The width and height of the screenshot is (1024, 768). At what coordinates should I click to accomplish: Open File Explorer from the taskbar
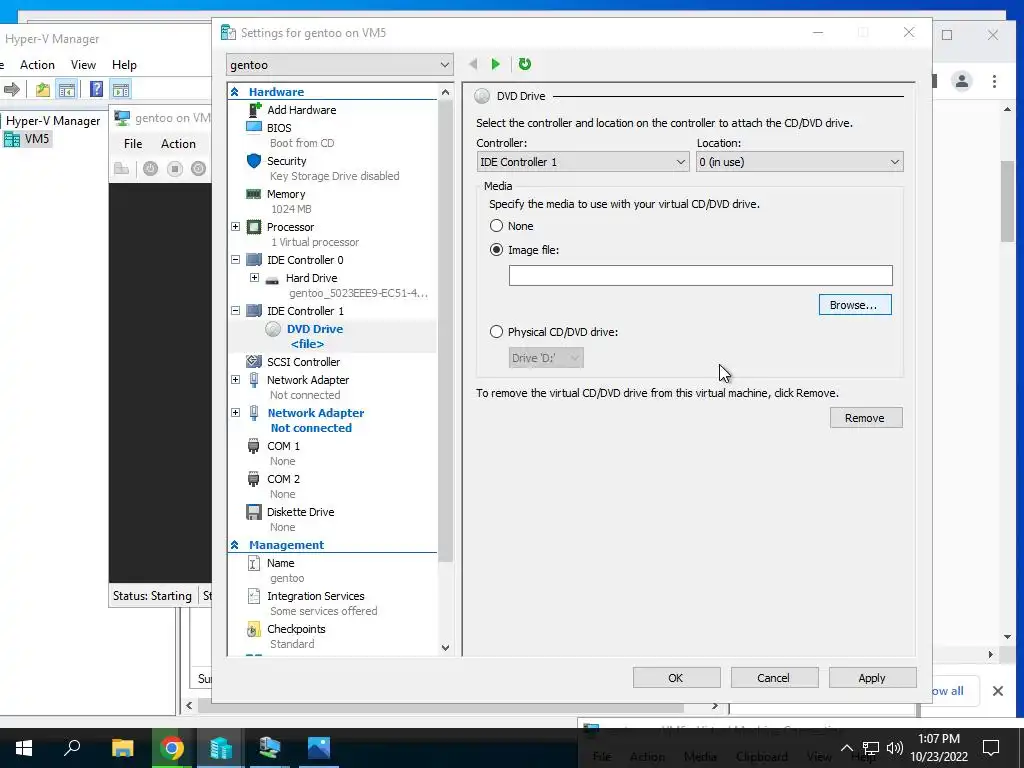pyautogui.click(x=122, y=748)
